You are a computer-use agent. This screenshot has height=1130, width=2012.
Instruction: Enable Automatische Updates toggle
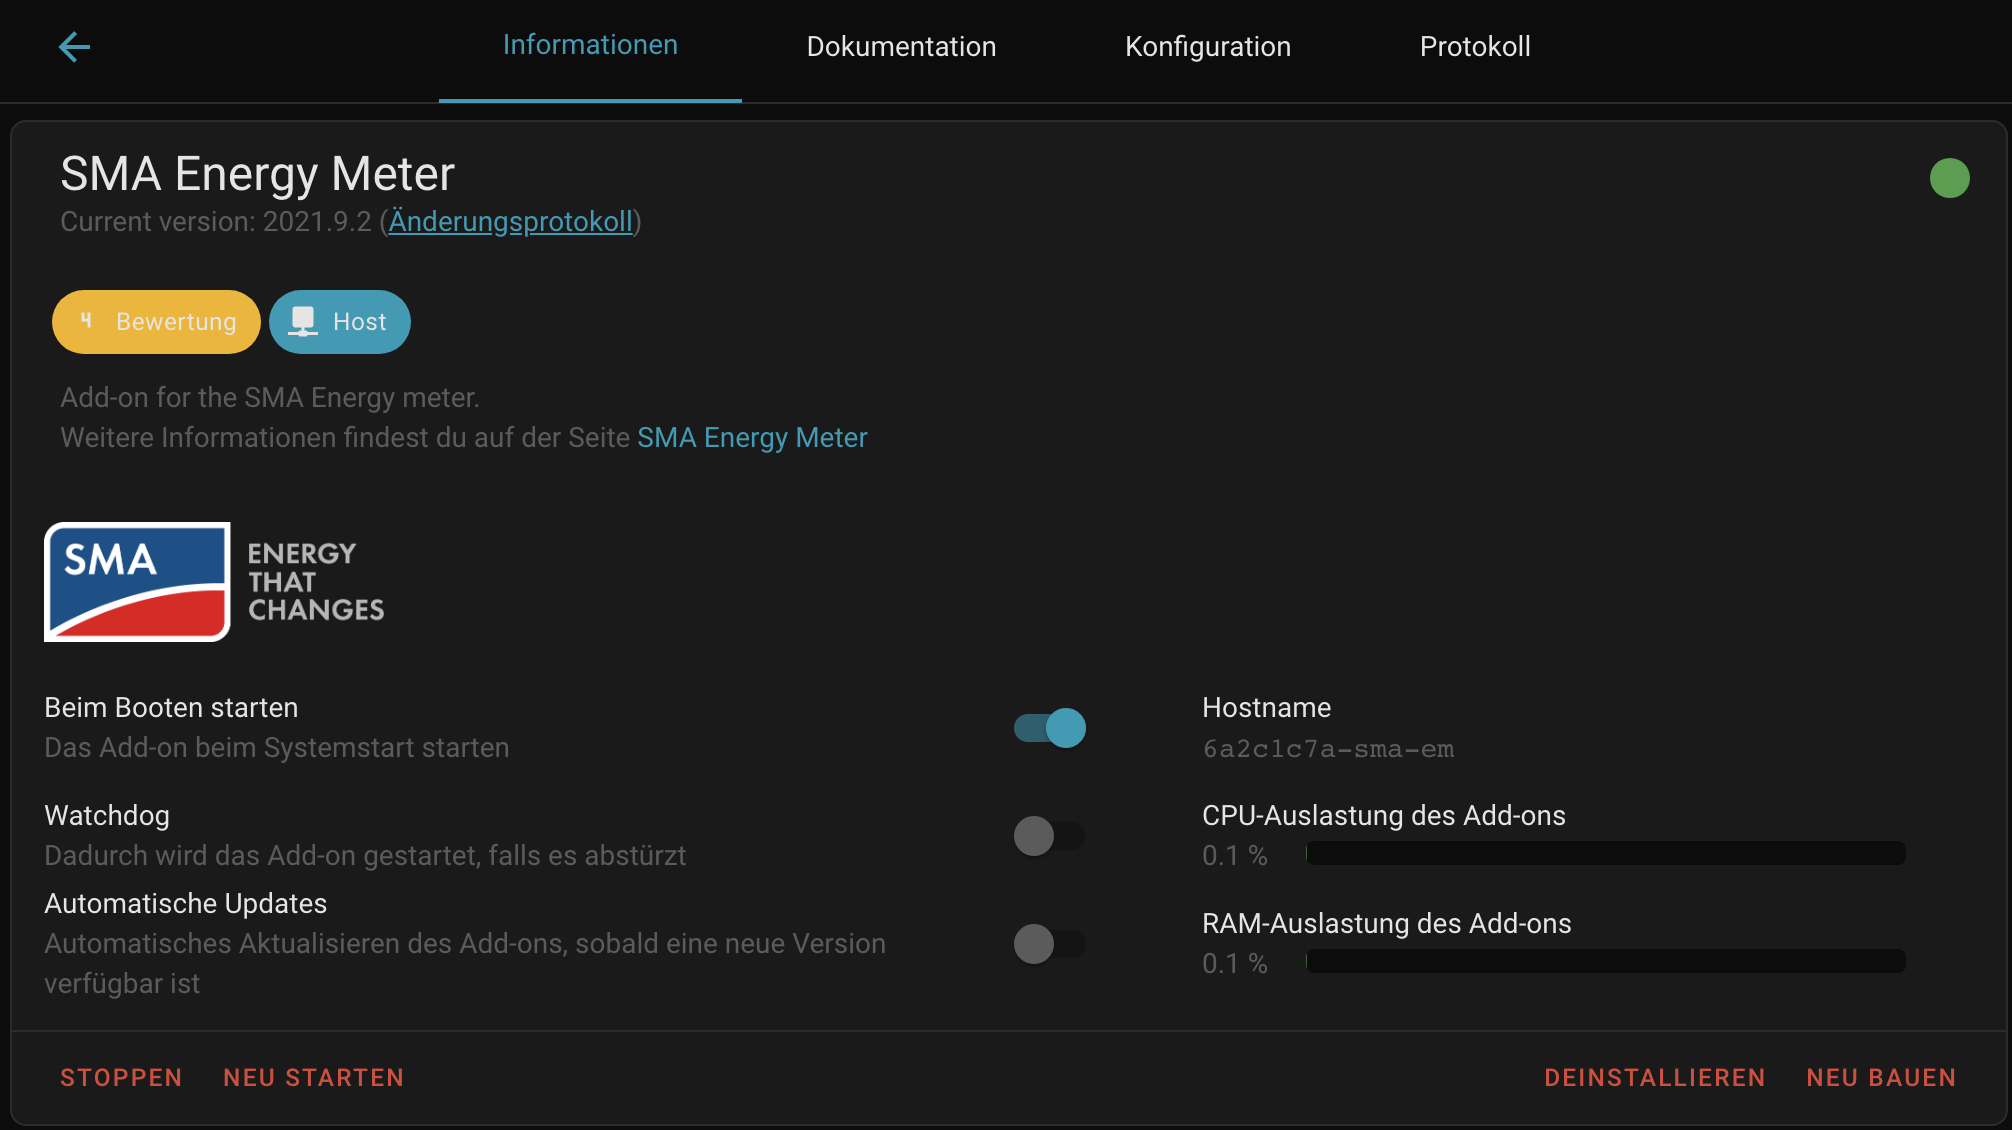point(1050,943)
